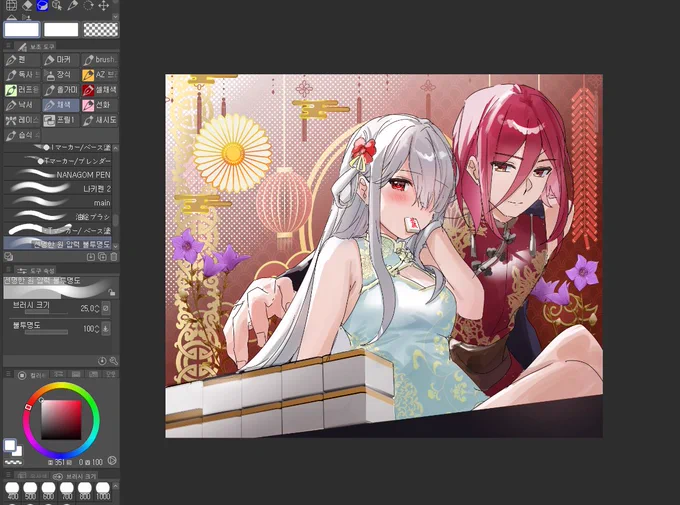Toggle the tool property lock icon
Screen dimensions: 680x505
point(112,293)
